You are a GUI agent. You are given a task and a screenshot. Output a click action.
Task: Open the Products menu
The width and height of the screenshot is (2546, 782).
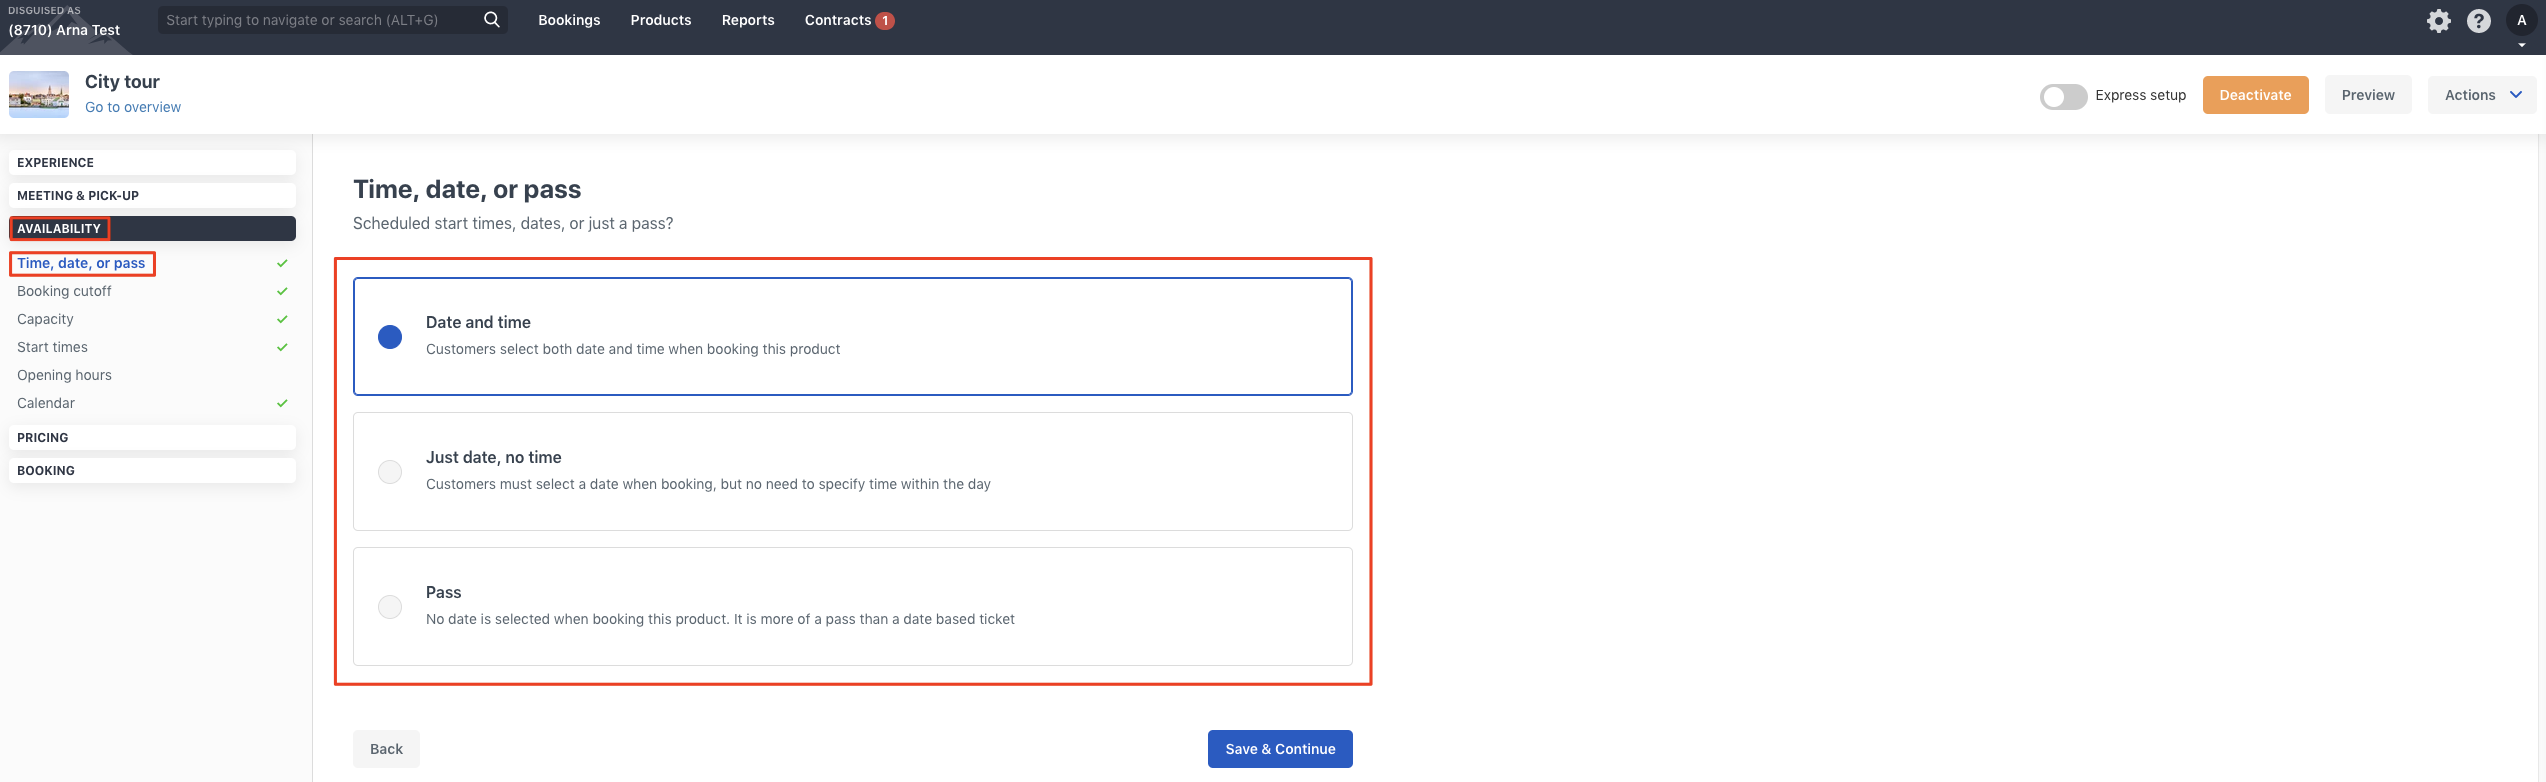(660, 20)
